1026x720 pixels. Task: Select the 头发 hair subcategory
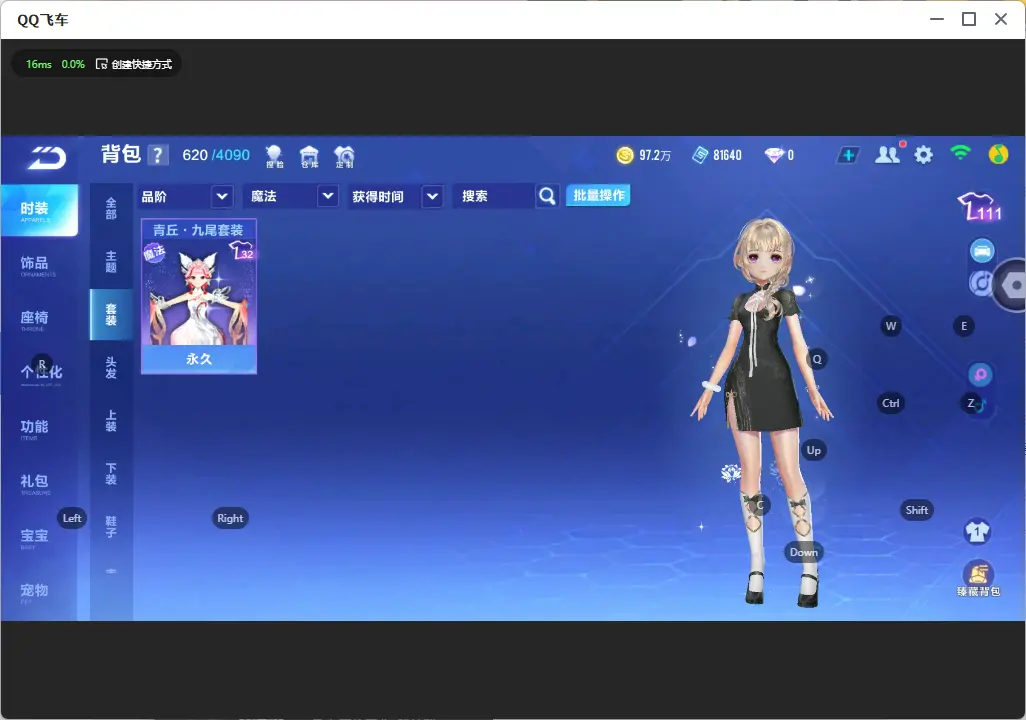(x=111, y=368)
